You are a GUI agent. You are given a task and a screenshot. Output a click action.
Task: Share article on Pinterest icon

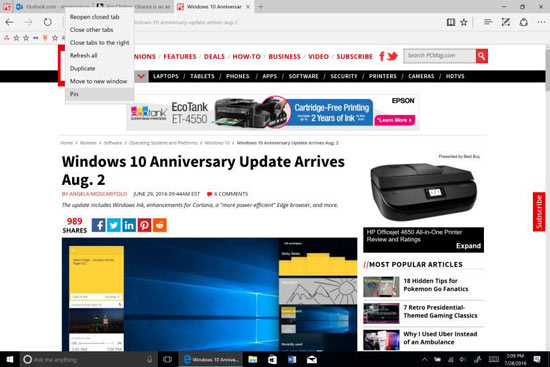coord(144,225)
